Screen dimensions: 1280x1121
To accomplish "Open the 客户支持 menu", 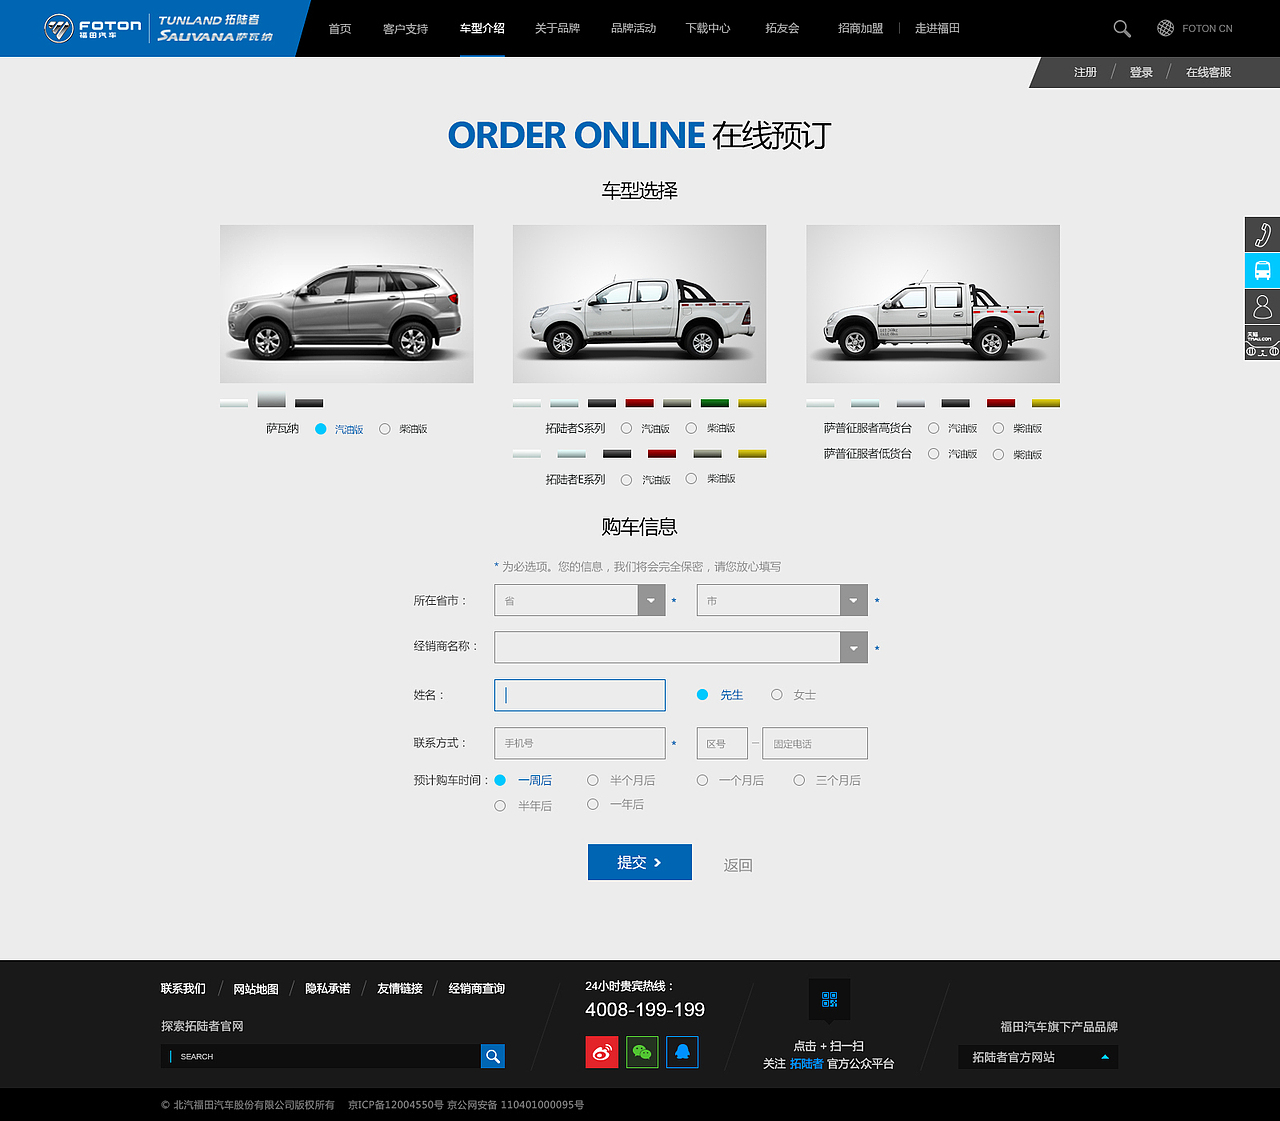I will click(x=405, y=28).
